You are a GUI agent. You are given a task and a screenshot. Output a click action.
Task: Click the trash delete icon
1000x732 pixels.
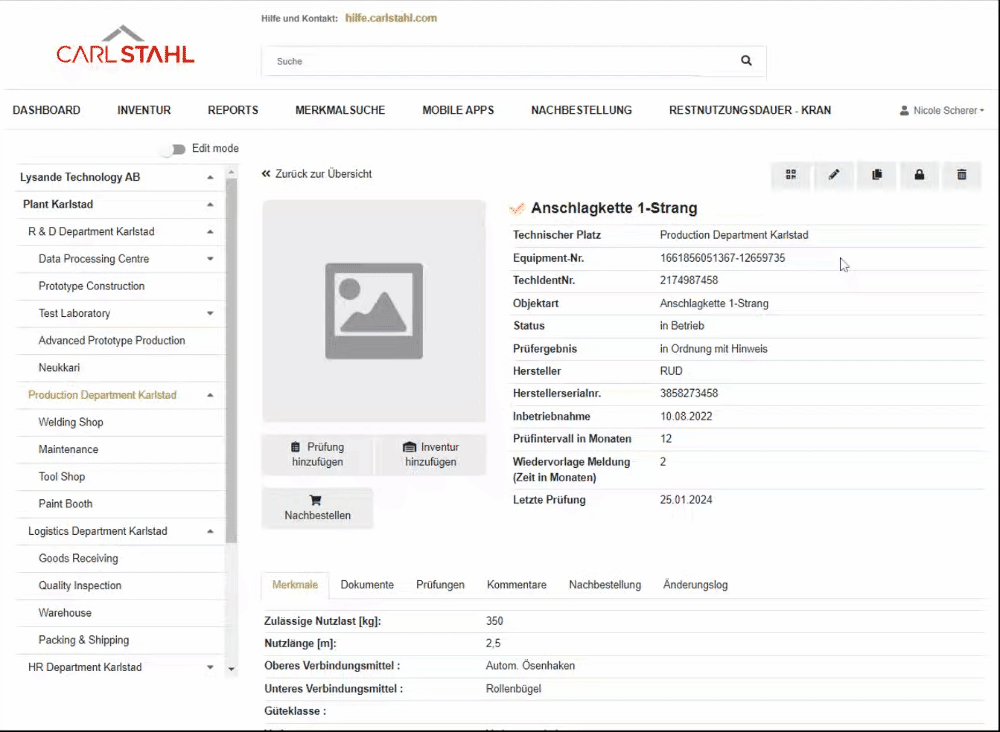[x=962, y=175]
